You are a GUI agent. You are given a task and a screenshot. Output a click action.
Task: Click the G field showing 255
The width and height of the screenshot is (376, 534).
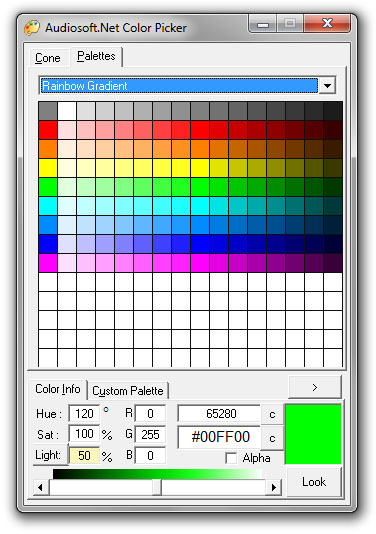tap(150, 435)
